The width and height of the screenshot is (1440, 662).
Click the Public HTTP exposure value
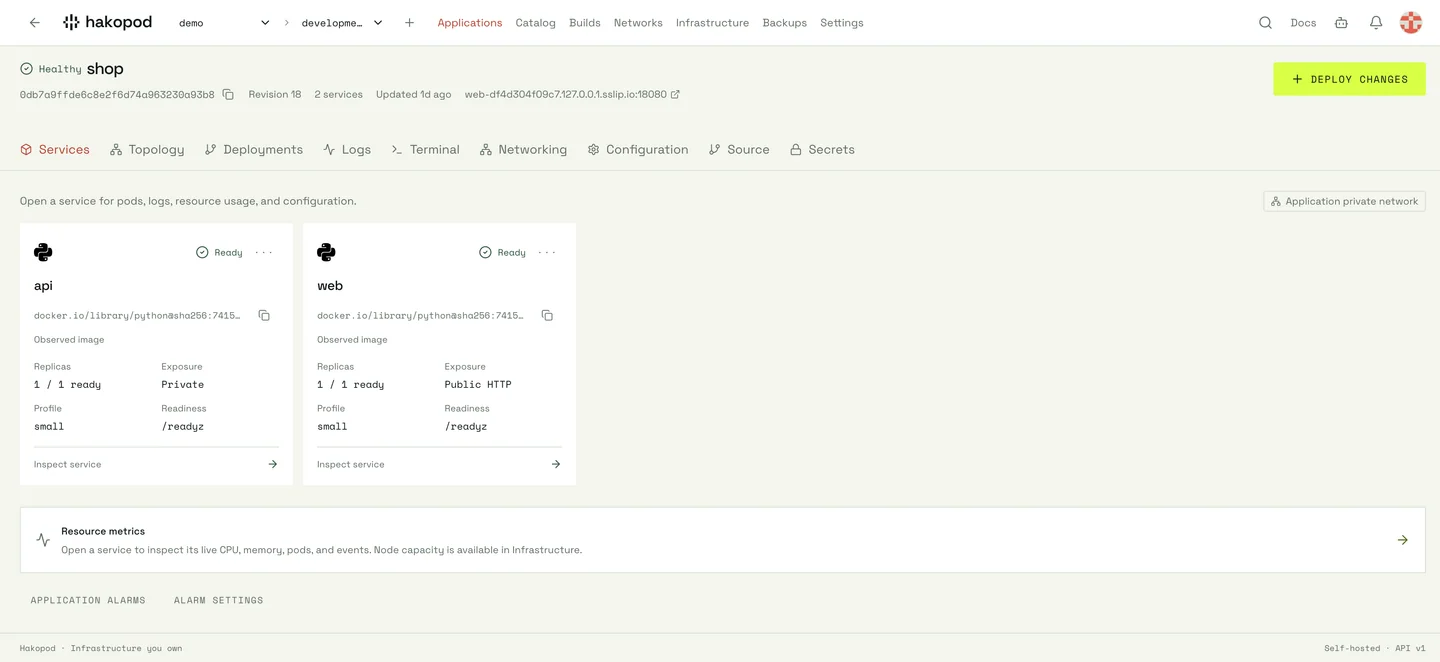click(478, 384)
